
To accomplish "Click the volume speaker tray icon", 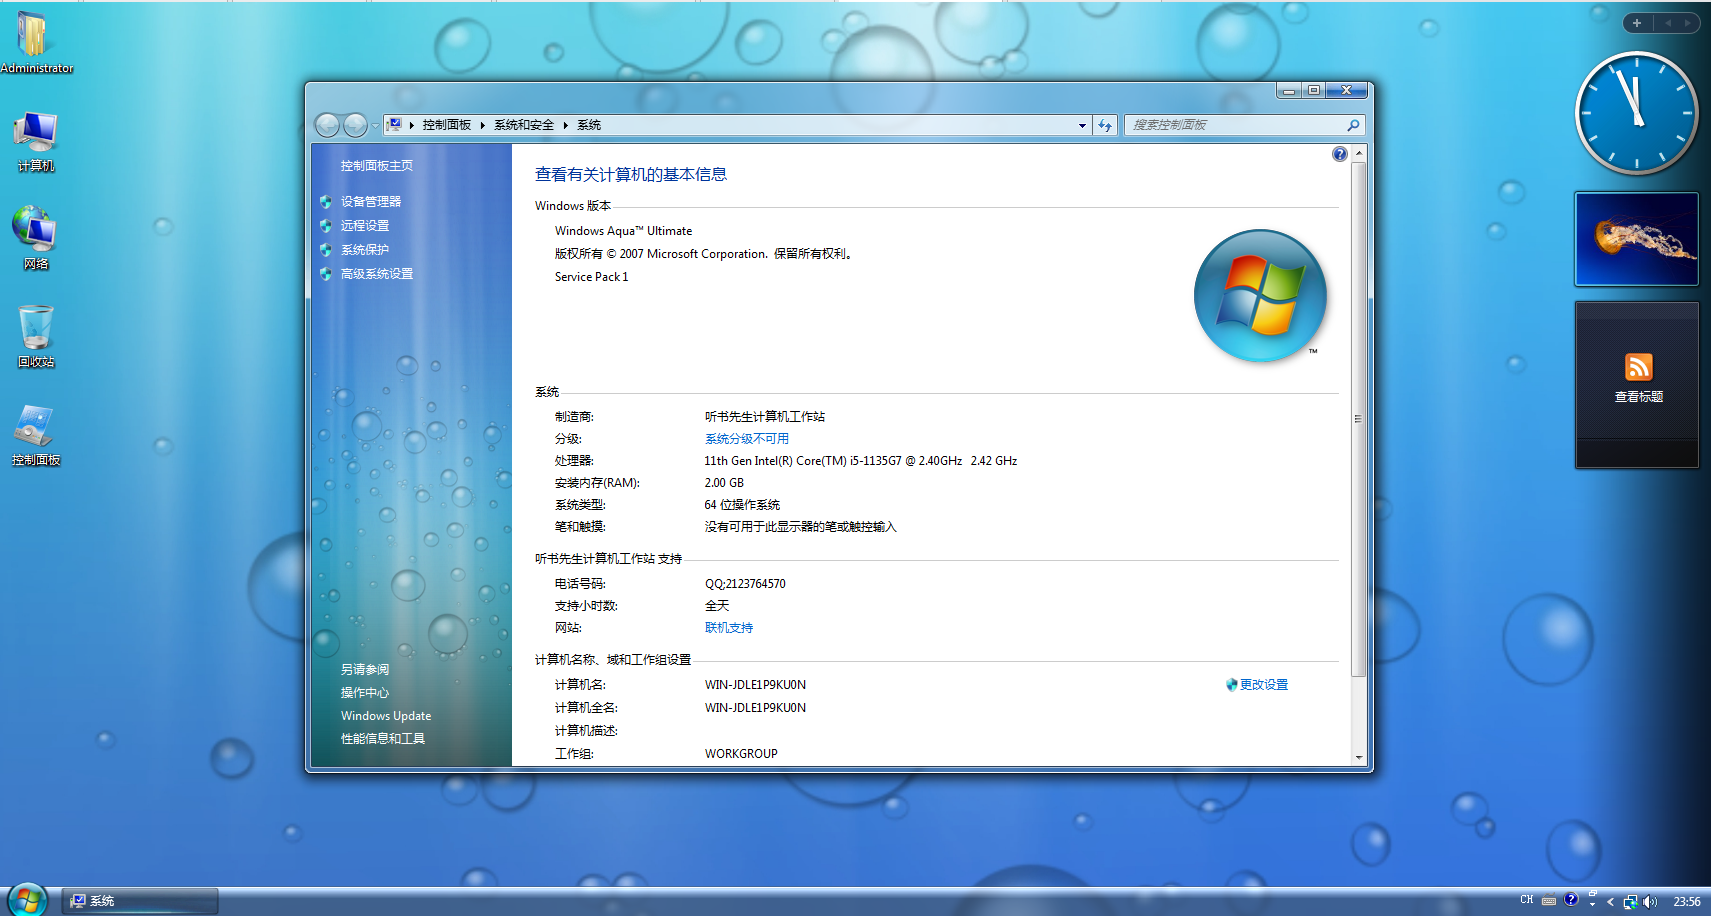I will 1649,901.
